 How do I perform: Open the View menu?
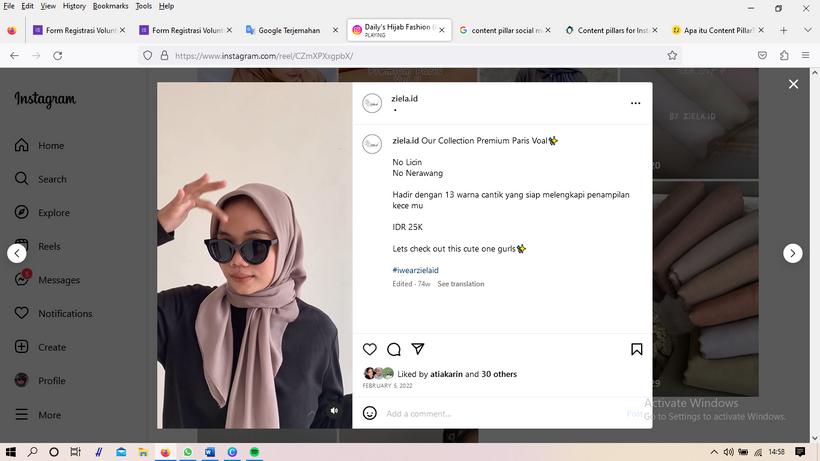pyautogui.click(x=48, y=6)
